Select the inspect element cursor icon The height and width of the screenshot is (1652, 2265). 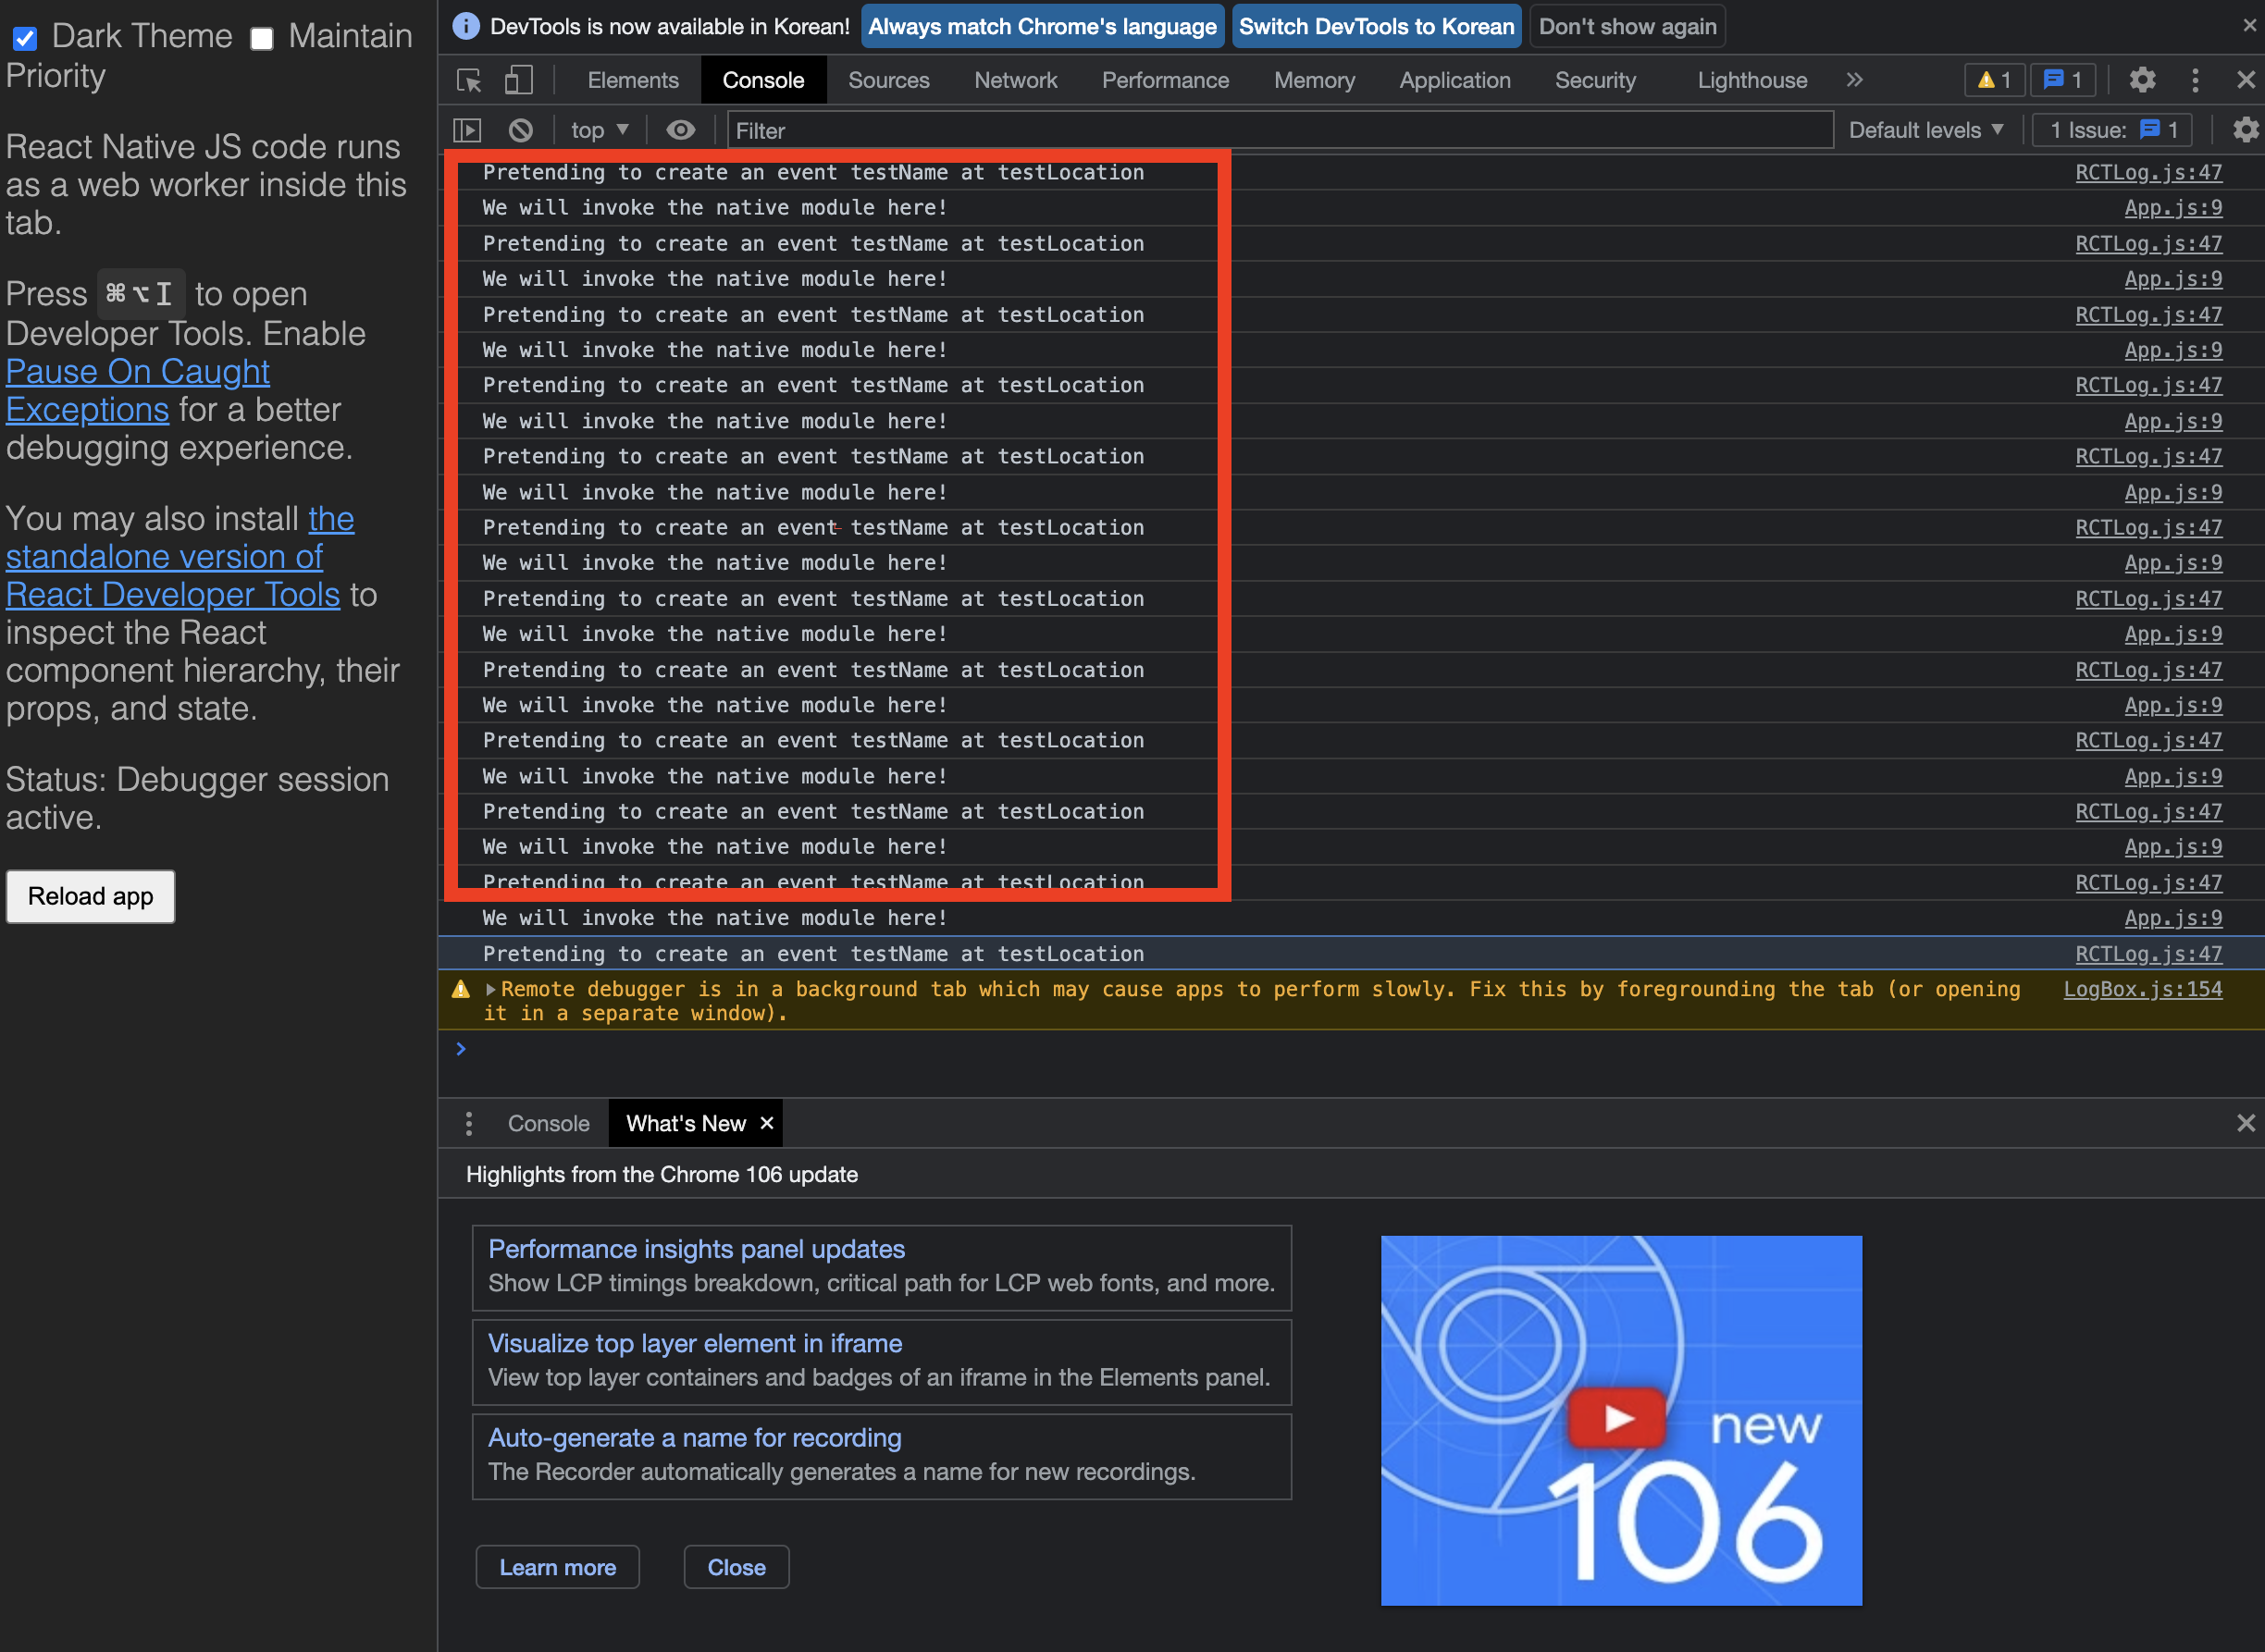click(469, 80)
